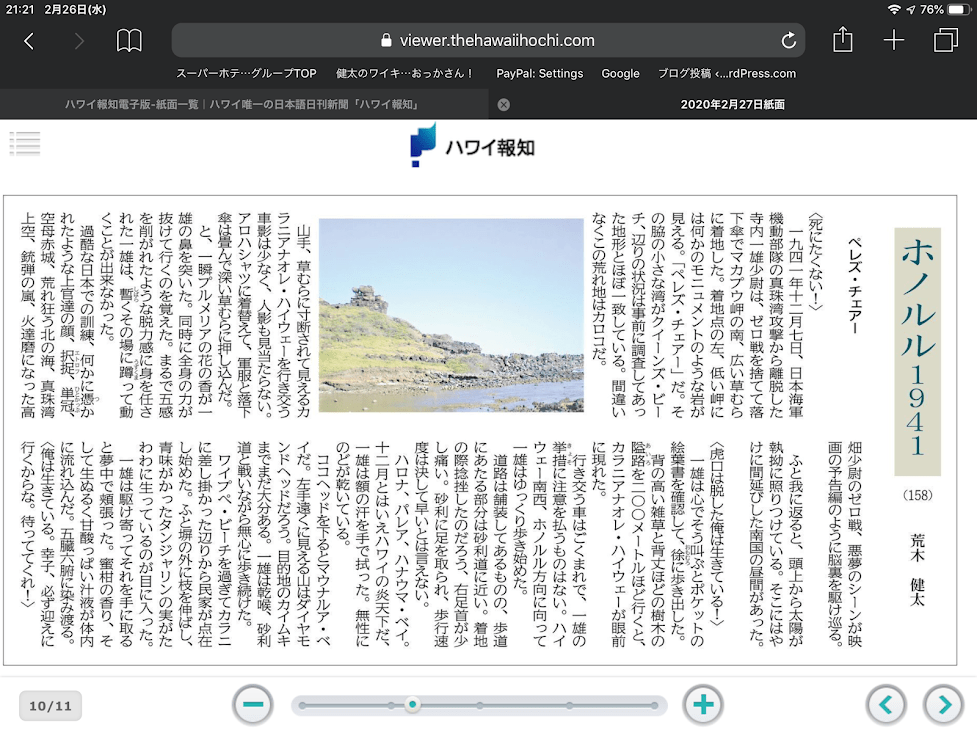Viewport: 977px width, 733px height.
Task: Go to next page with right chevron
Action: tap(943, 705)
